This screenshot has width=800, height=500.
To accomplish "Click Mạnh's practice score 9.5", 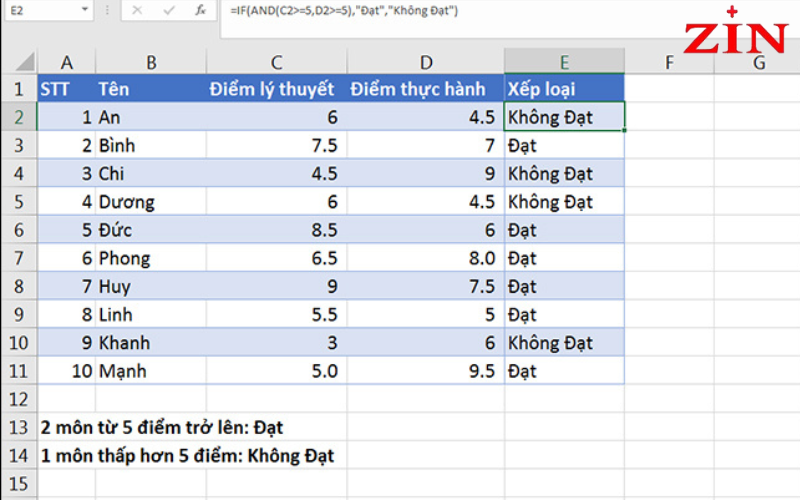I will click(x=426, y=370).
